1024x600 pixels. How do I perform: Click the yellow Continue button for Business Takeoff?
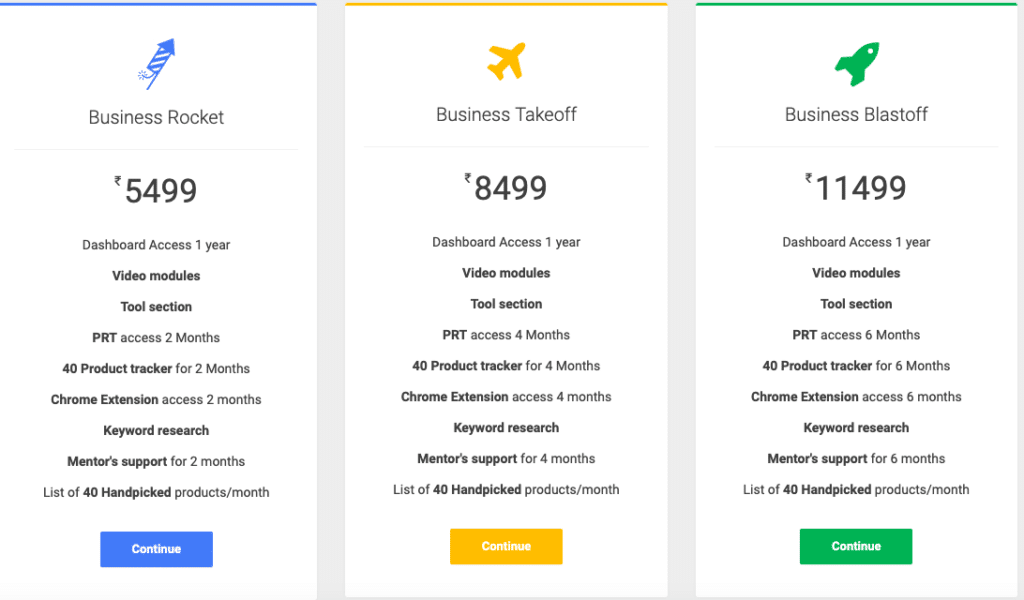506,546
